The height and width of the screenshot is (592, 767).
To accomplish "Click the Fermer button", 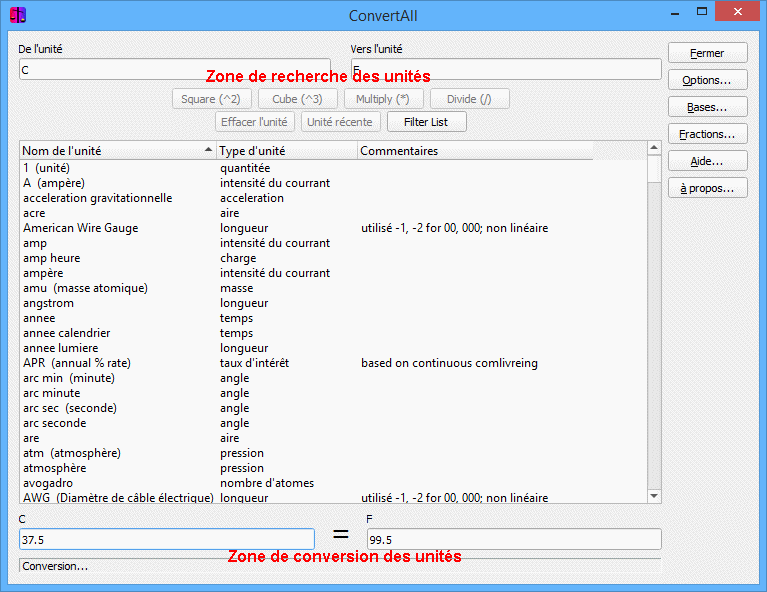I will click(x=707, y=53).
